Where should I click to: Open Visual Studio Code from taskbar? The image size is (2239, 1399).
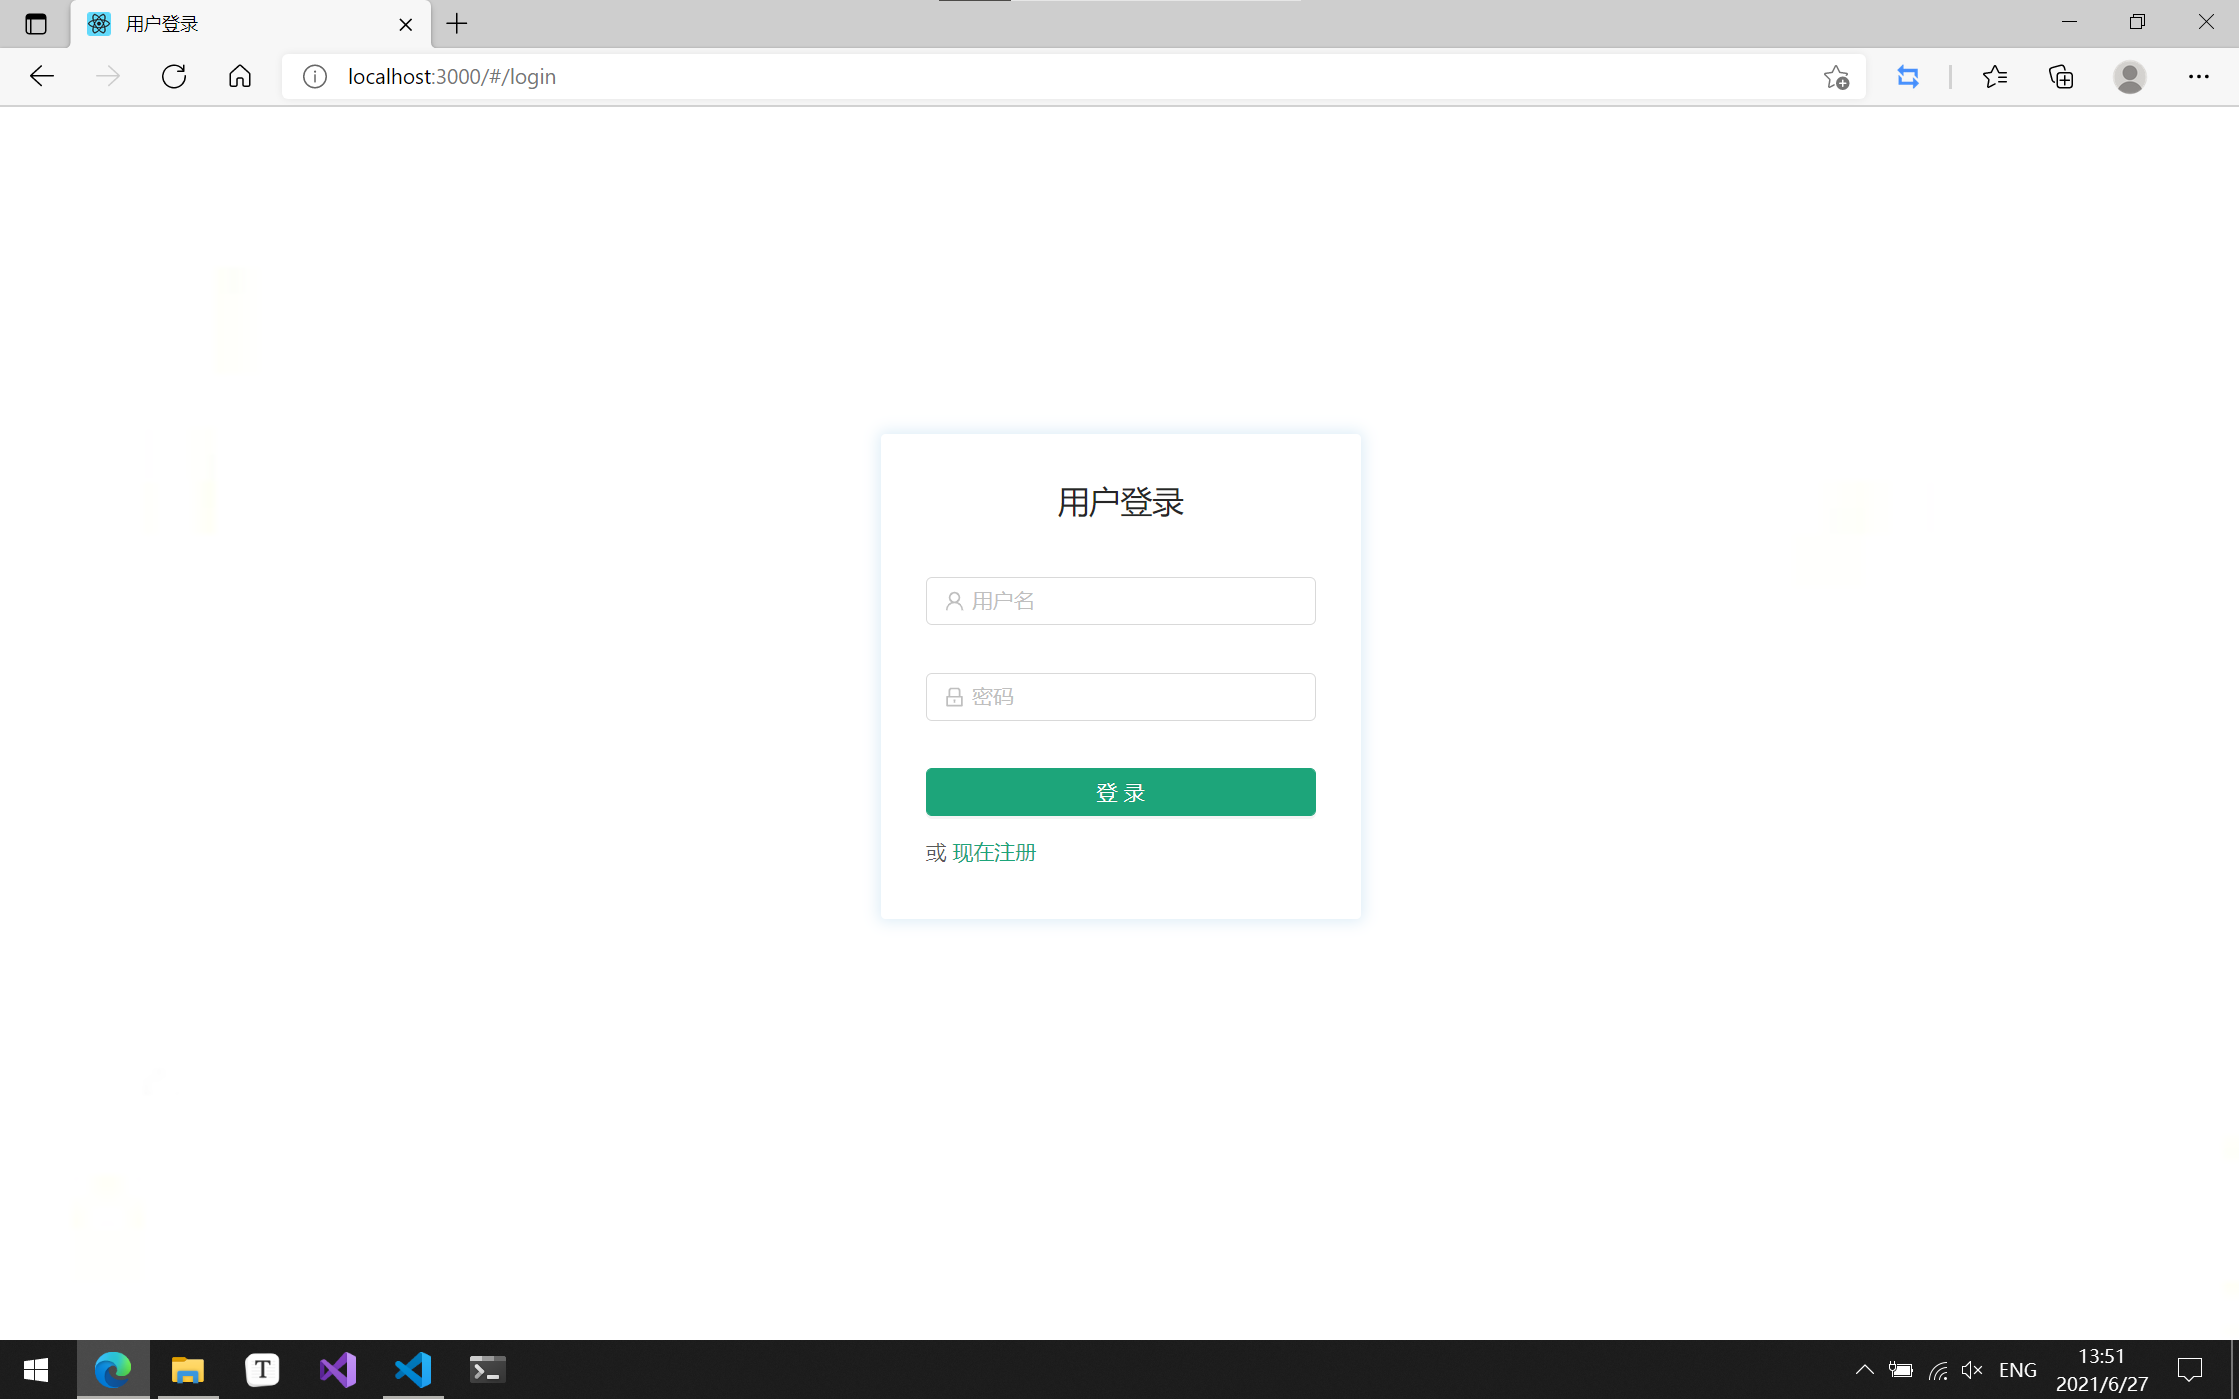(413, 1370)
